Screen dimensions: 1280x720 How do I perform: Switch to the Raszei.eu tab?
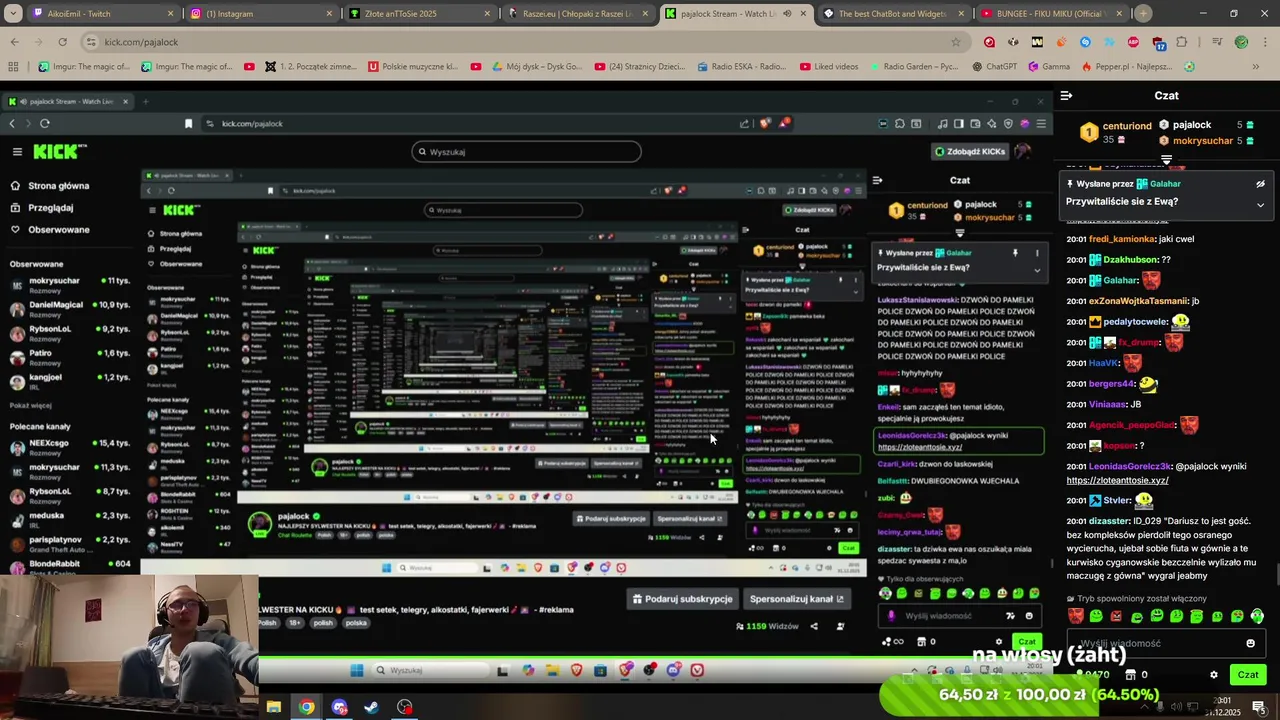[x=578, y=14]
